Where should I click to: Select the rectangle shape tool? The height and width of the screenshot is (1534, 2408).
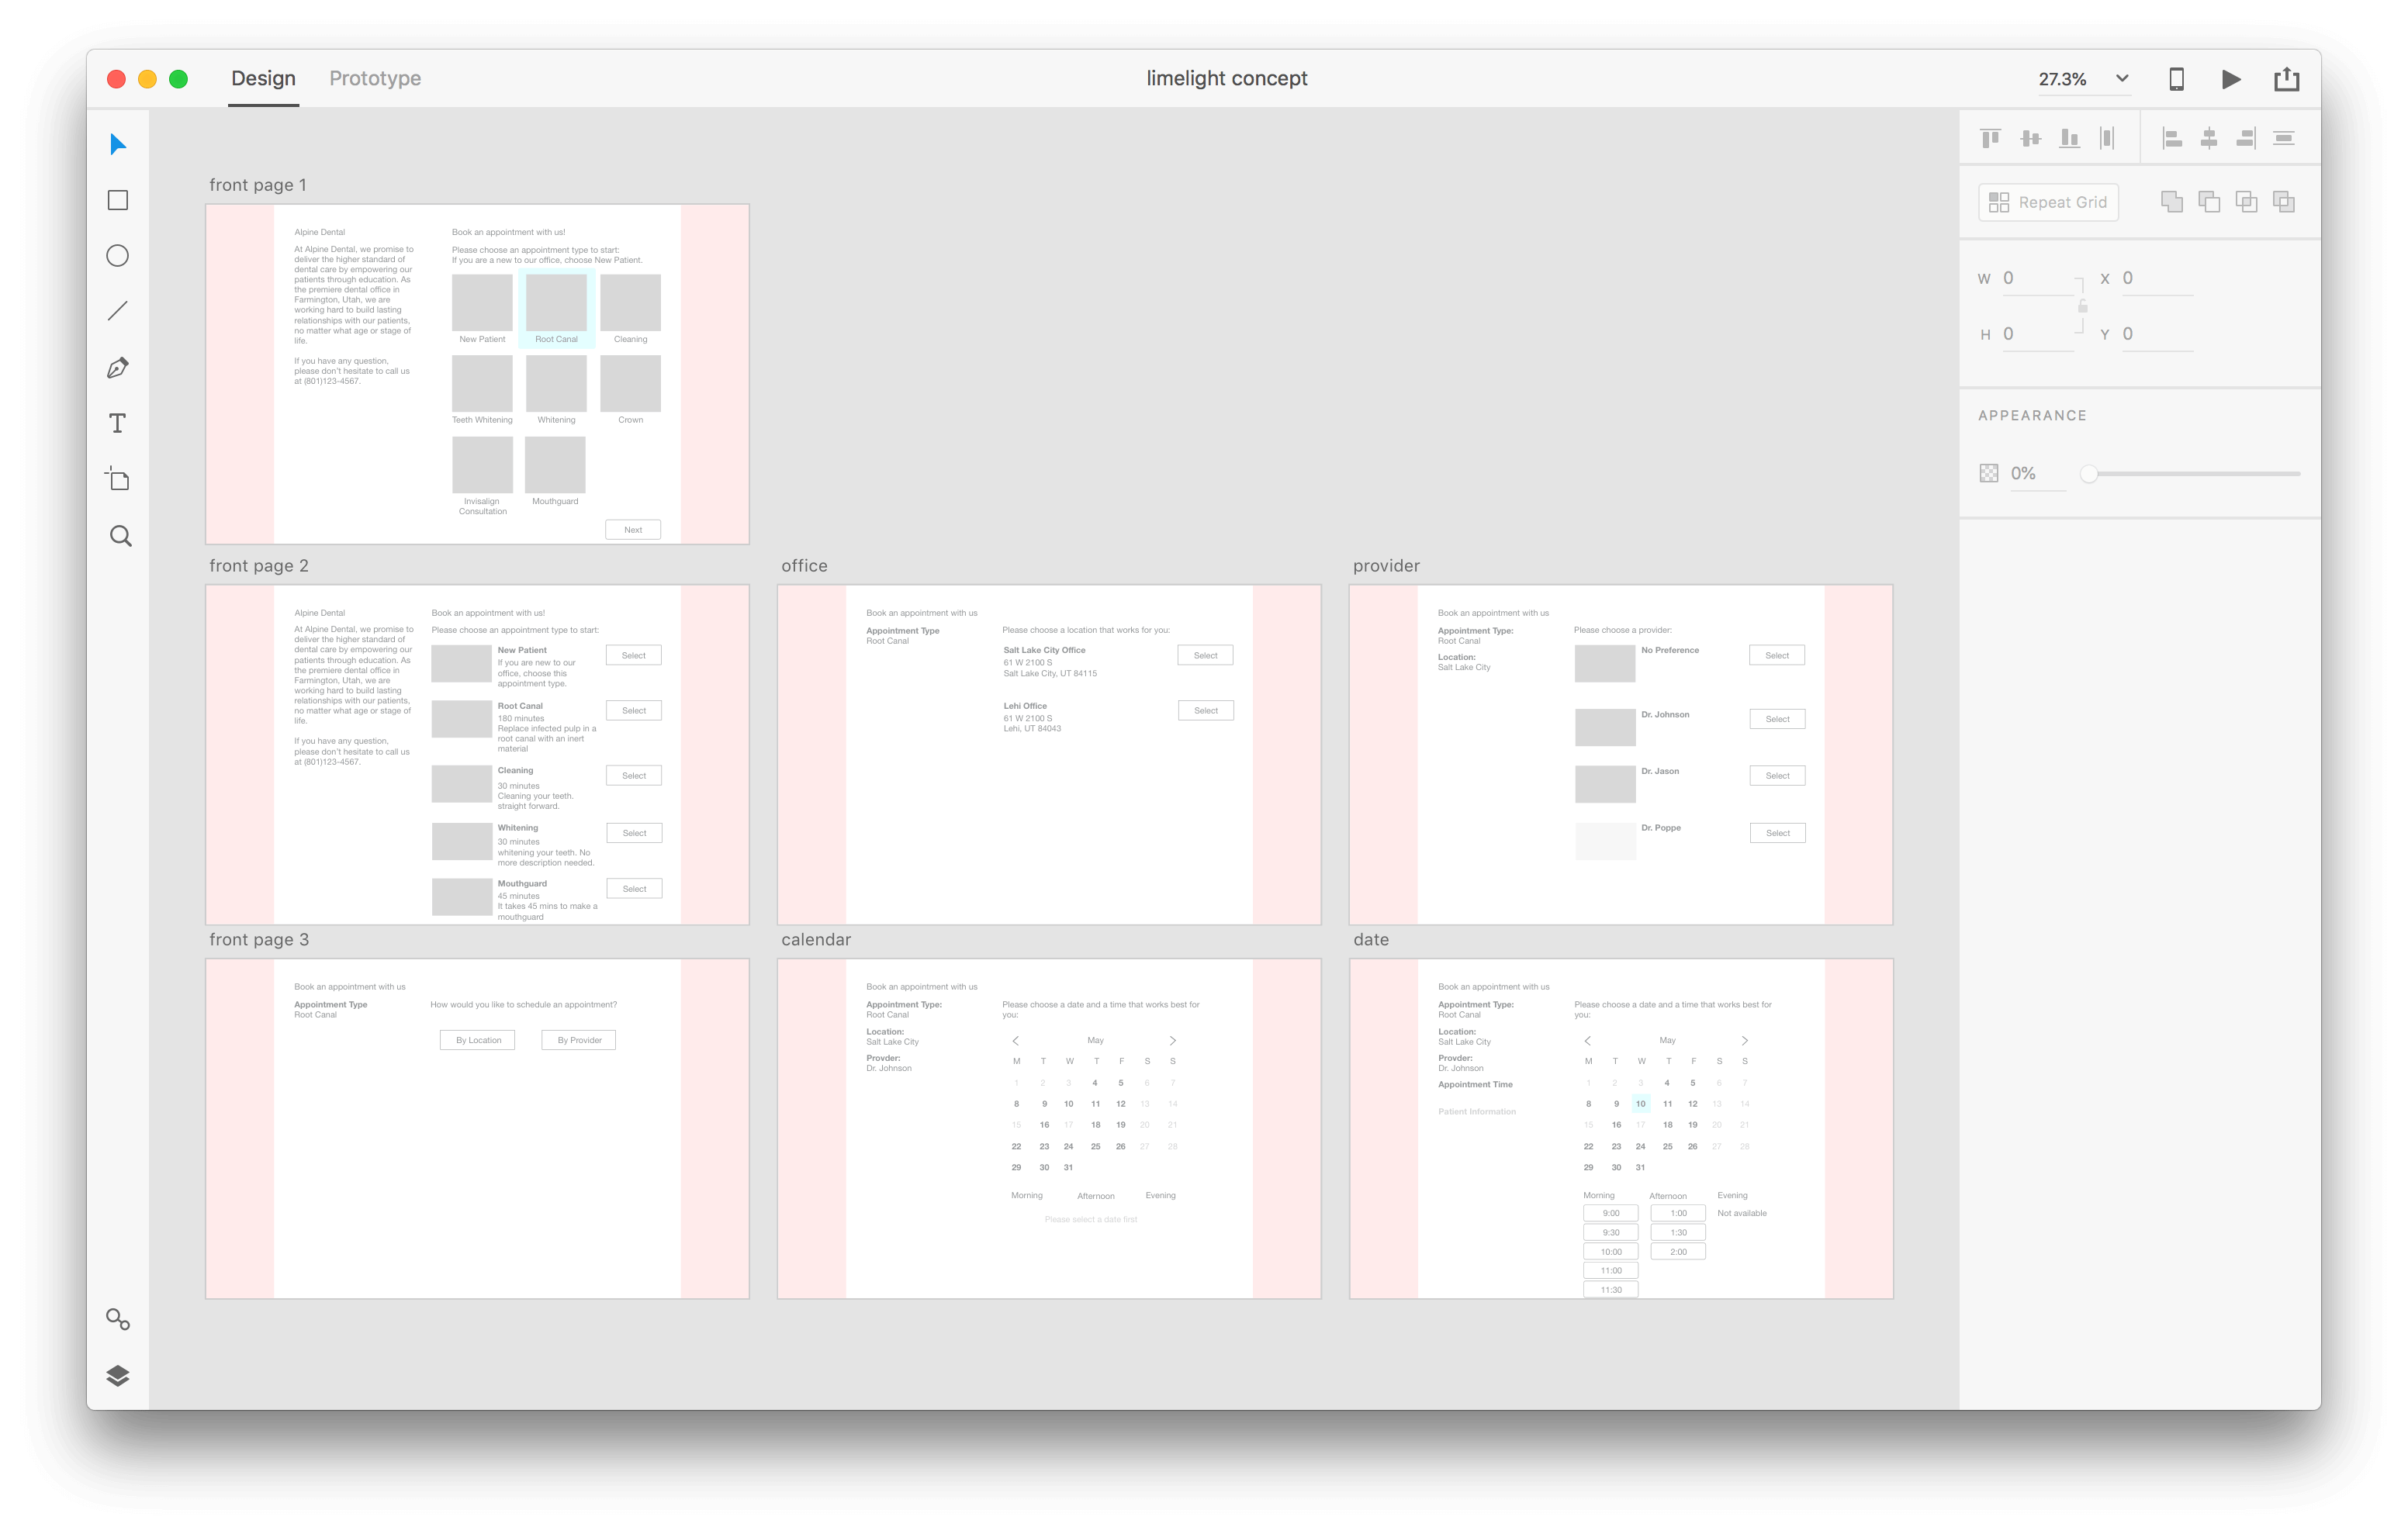(x=119, y=199)
